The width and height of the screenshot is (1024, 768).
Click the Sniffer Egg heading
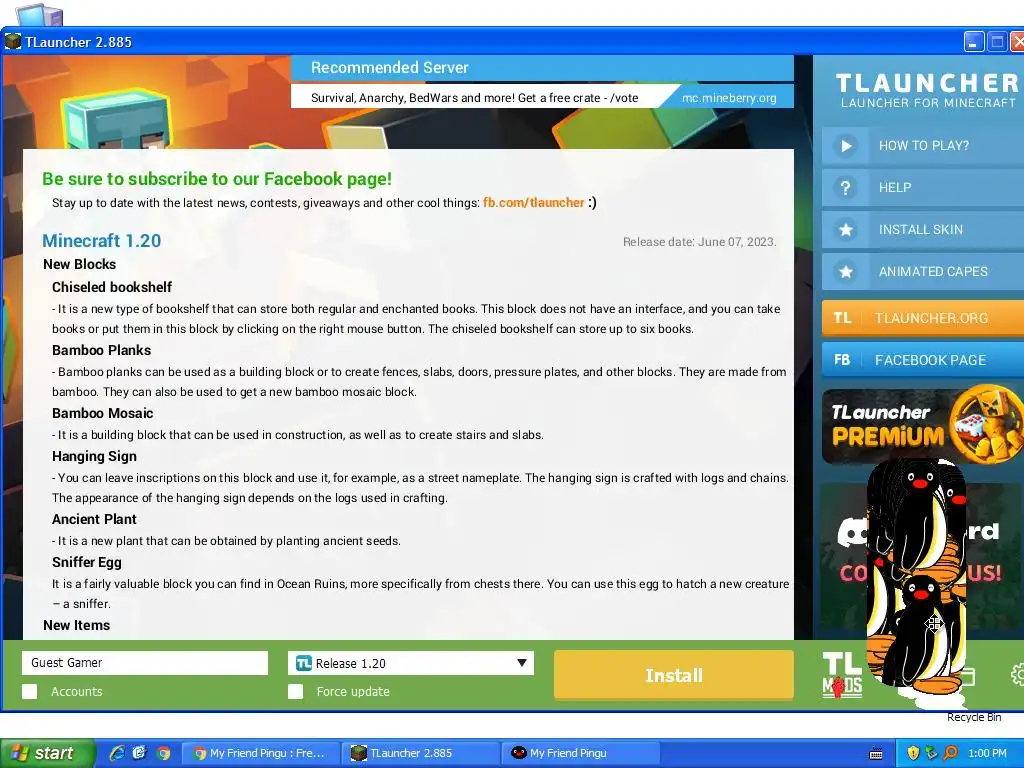[x=86, y=562]
